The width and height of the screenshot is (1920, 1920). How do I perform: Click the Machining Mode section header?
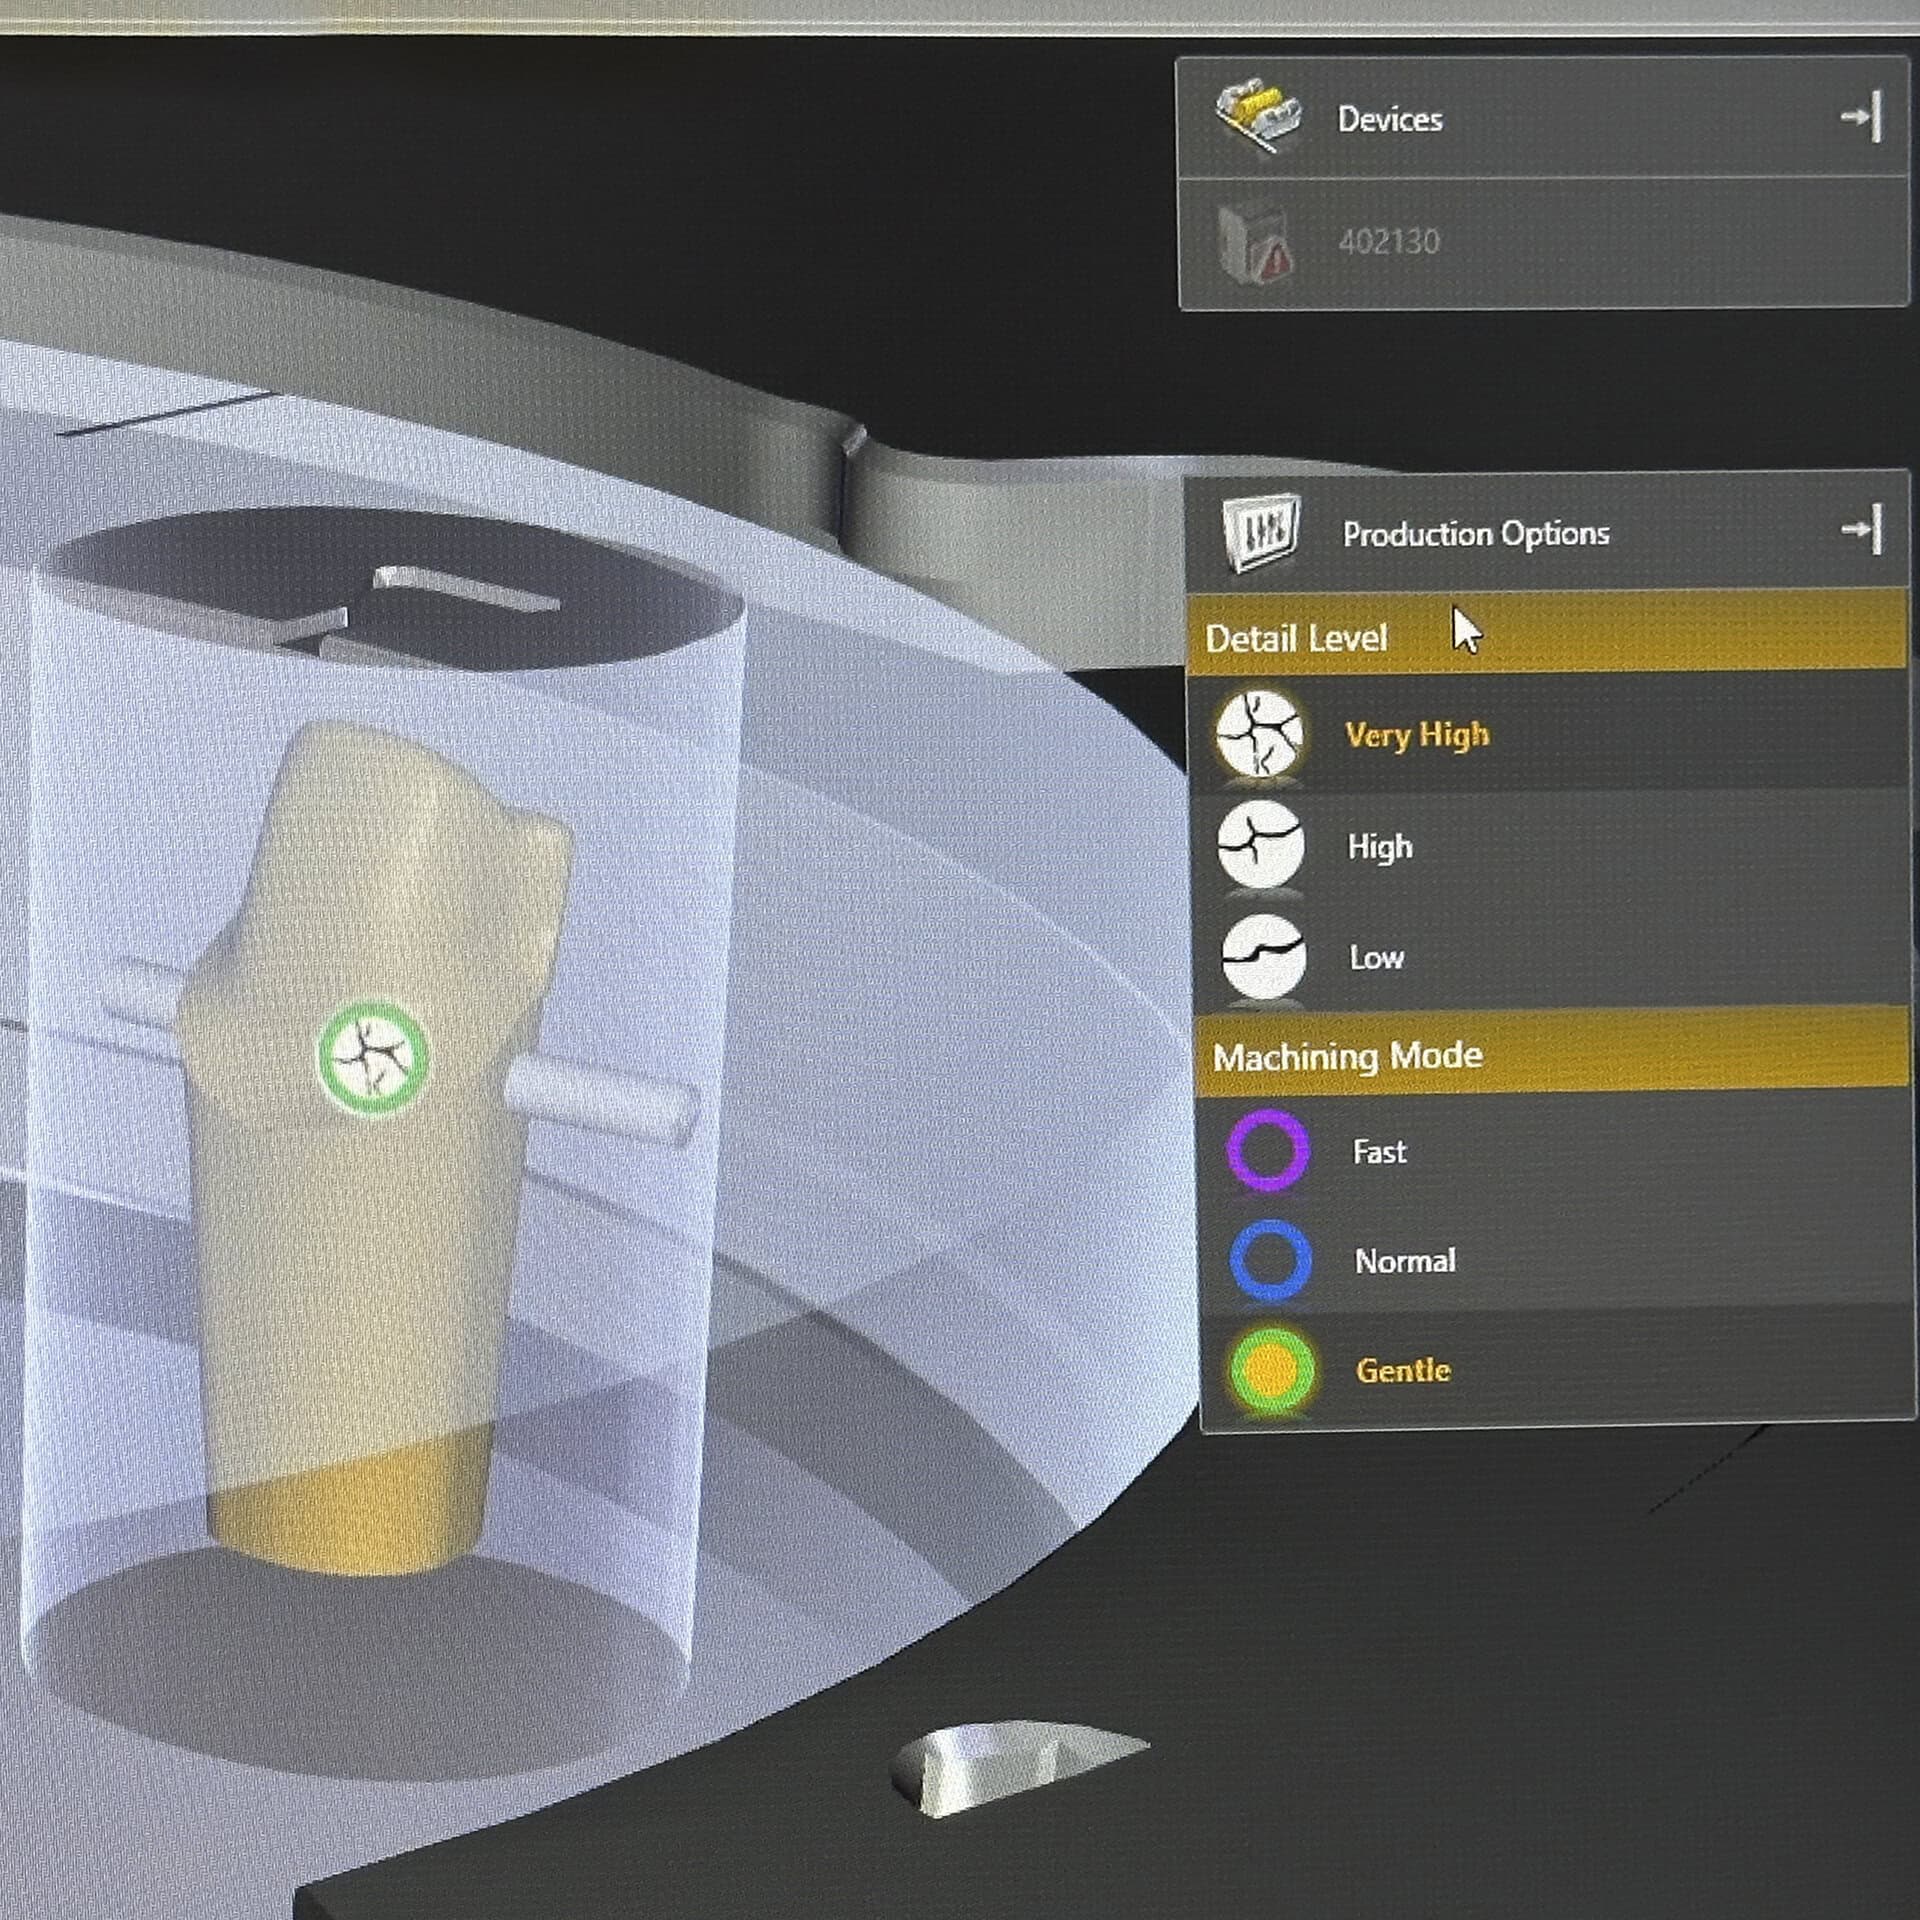tap(1346, 1056)
